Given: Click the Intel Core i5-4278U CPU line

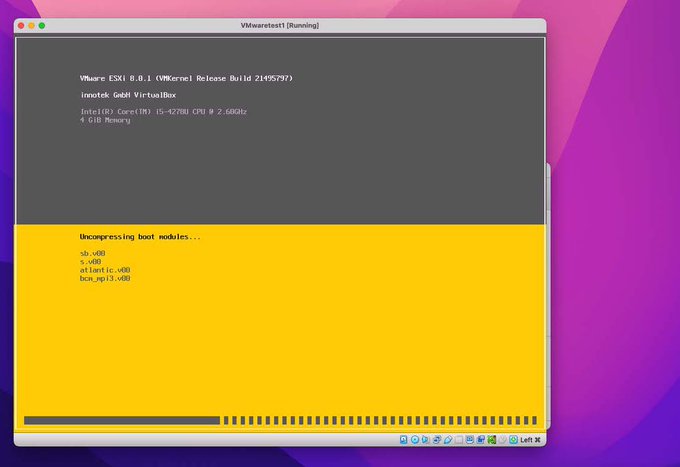Looking at the screenshot, I should pyautogui.click(x=163, y=111).
